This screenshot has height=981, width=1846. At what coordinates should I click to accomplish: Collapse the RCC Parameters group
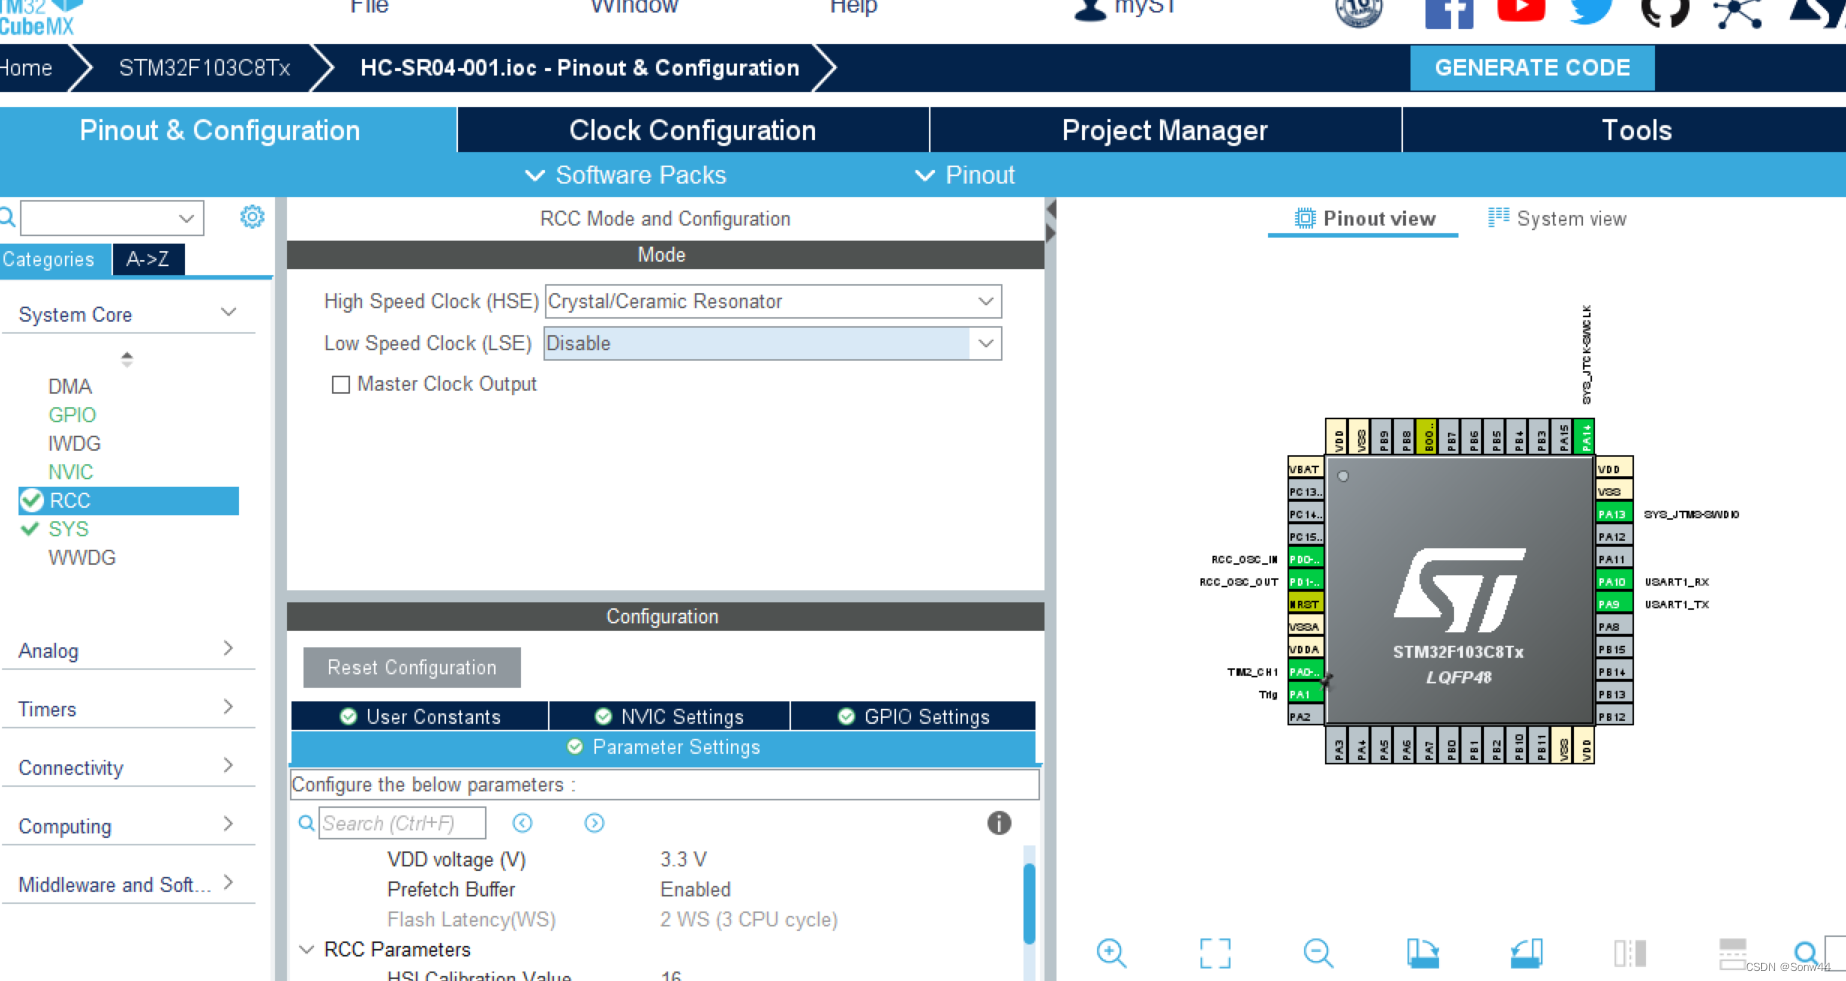click(x=307, y=949)
